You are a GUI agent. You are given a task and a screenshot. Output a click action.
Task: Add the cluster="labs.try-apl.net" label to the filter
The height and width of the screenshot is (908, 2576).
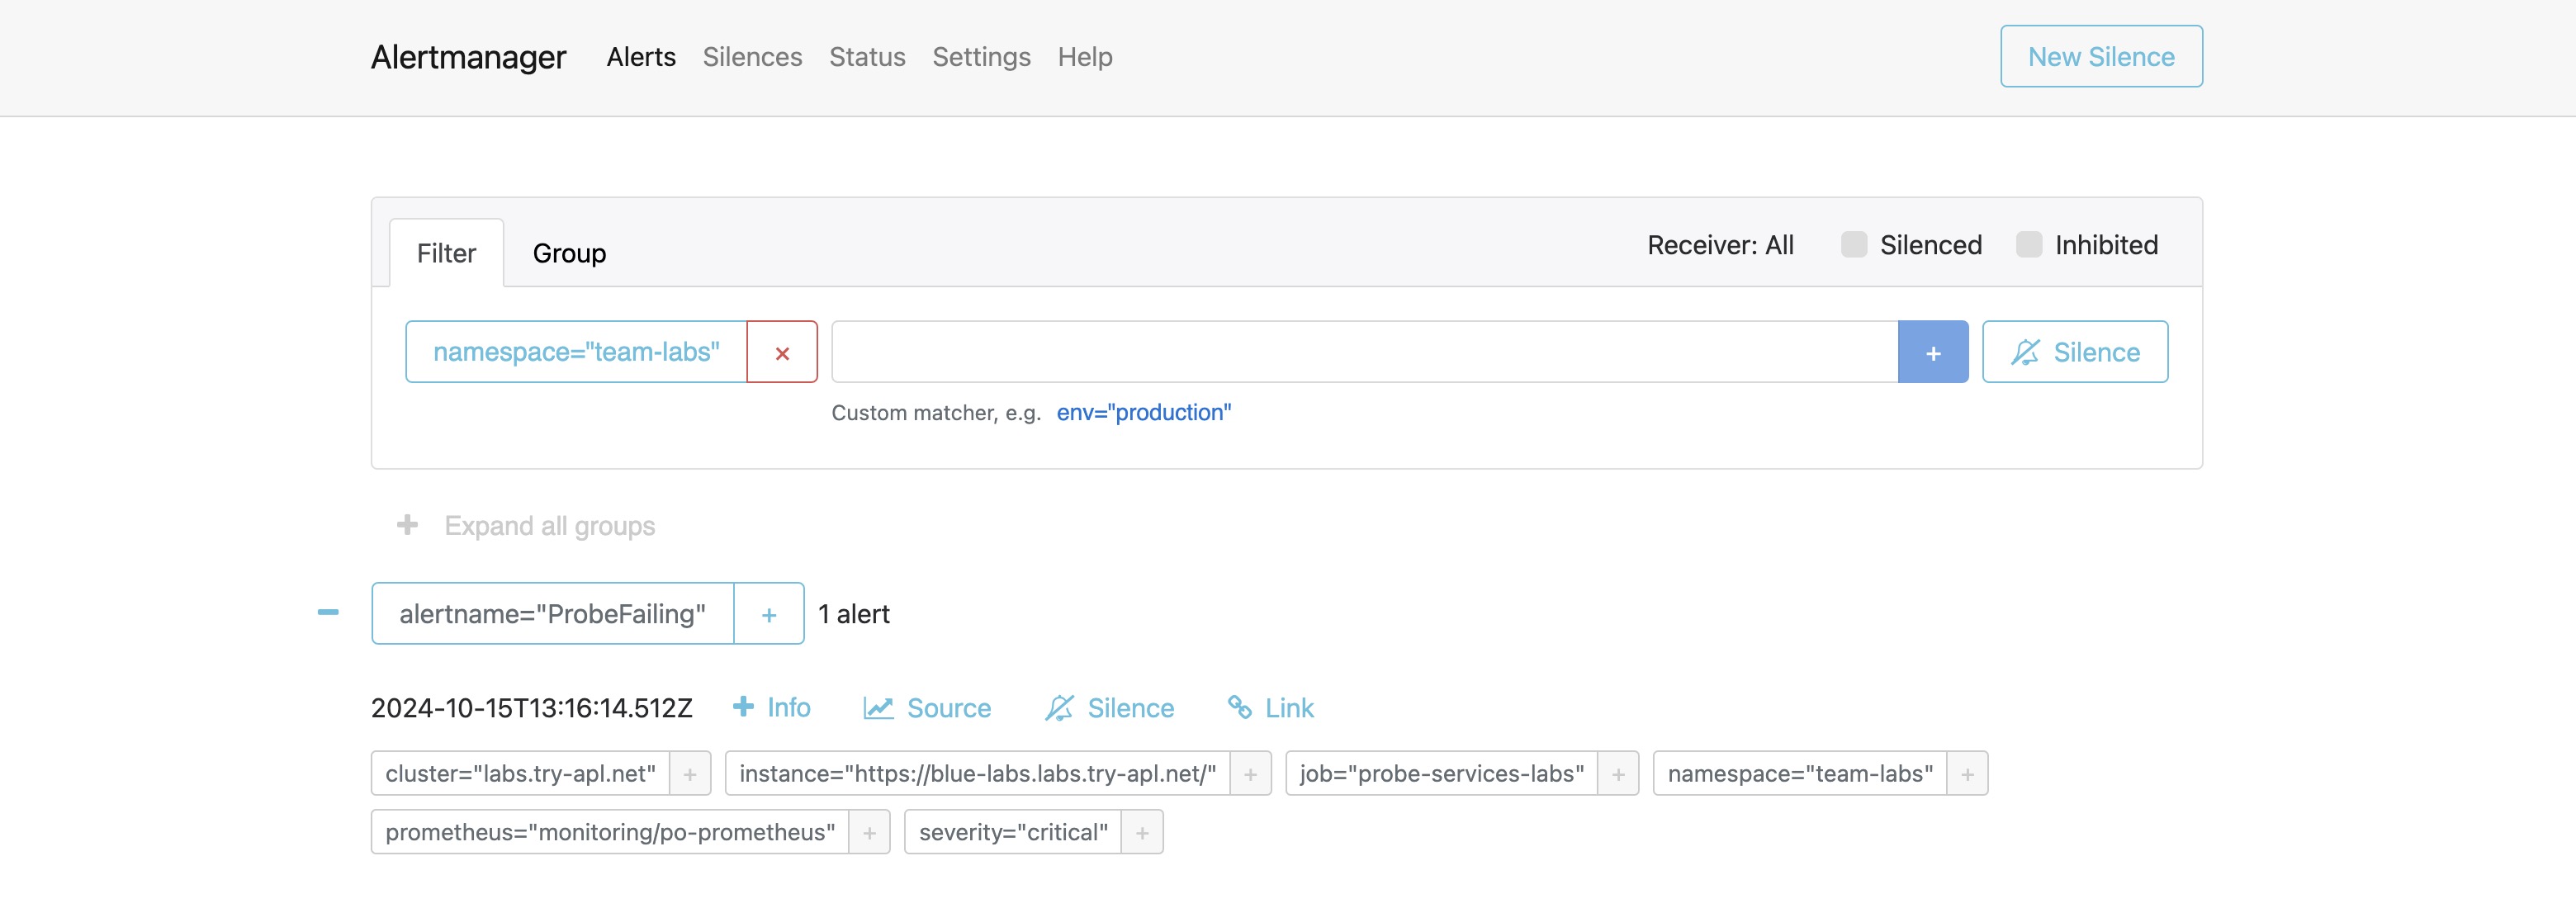click(x=690, y=774)
